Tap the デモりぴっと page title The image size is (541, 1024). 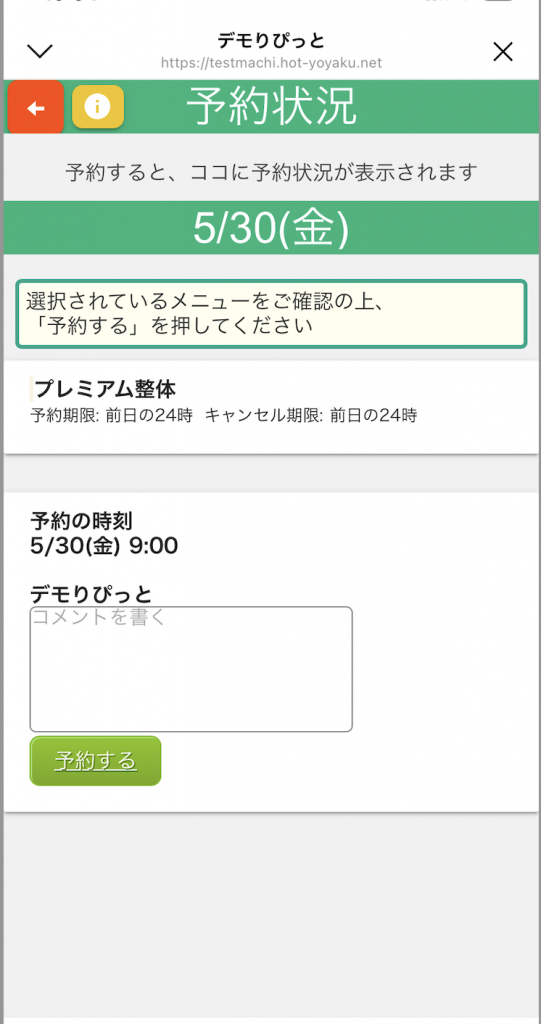(271, 40)
